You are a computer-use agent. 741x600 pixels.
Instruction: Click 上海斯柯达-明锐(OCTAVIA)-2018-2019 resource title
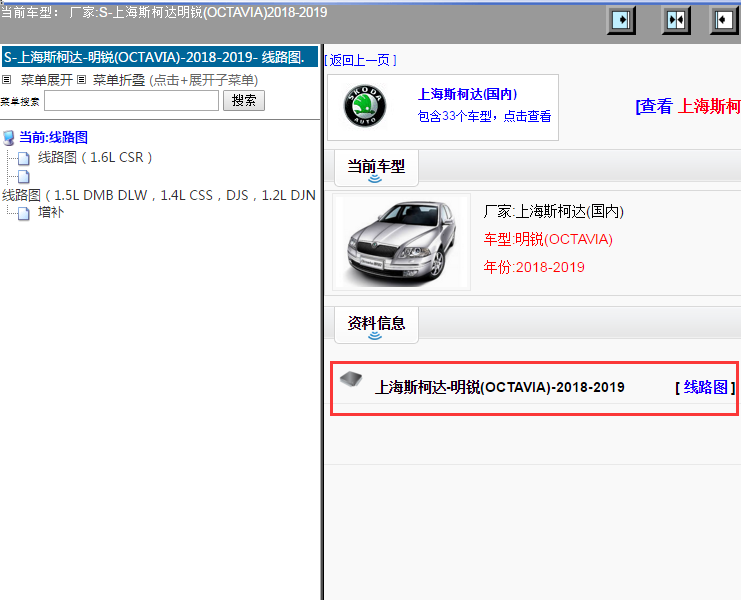[500, 387]
